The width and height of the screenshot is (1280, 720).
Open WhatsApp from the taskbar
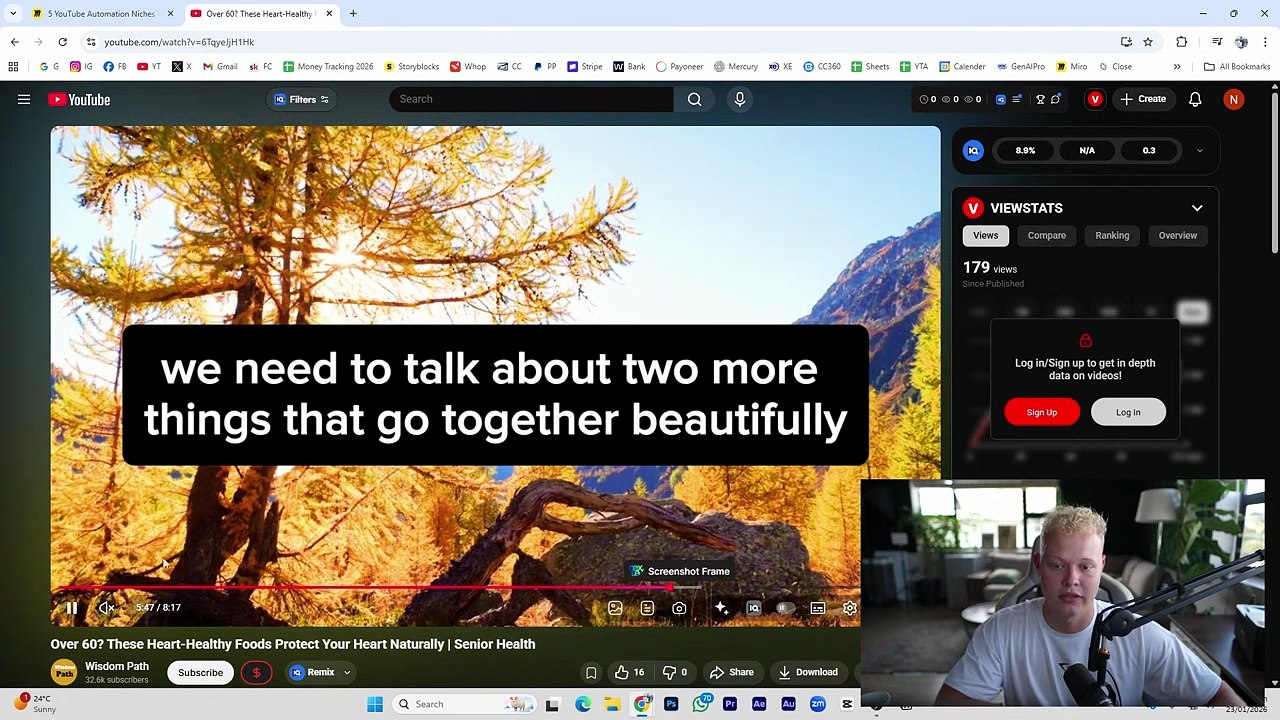(701, 704)
